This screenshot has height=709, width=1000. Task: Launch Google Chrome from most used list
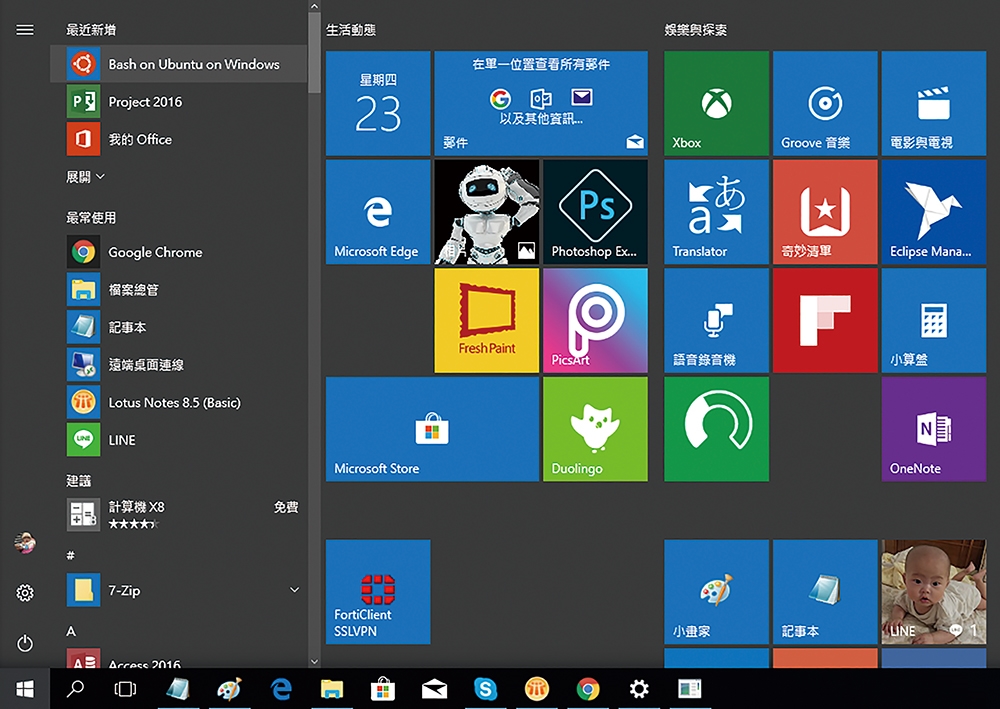179,252
